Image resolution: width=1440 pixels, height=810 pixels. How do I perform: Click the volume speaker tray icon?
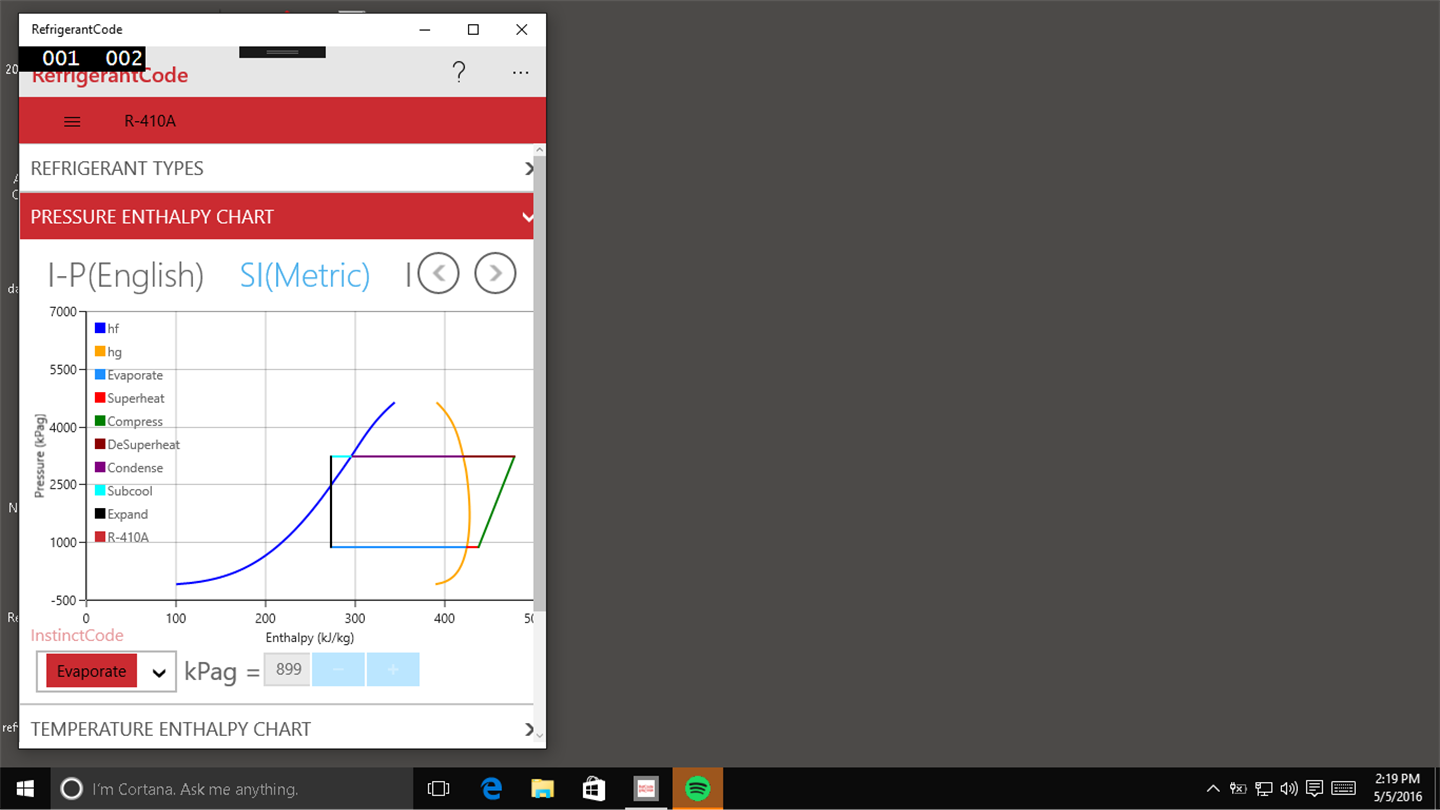pyautogui.click(x=1289, y=789)
